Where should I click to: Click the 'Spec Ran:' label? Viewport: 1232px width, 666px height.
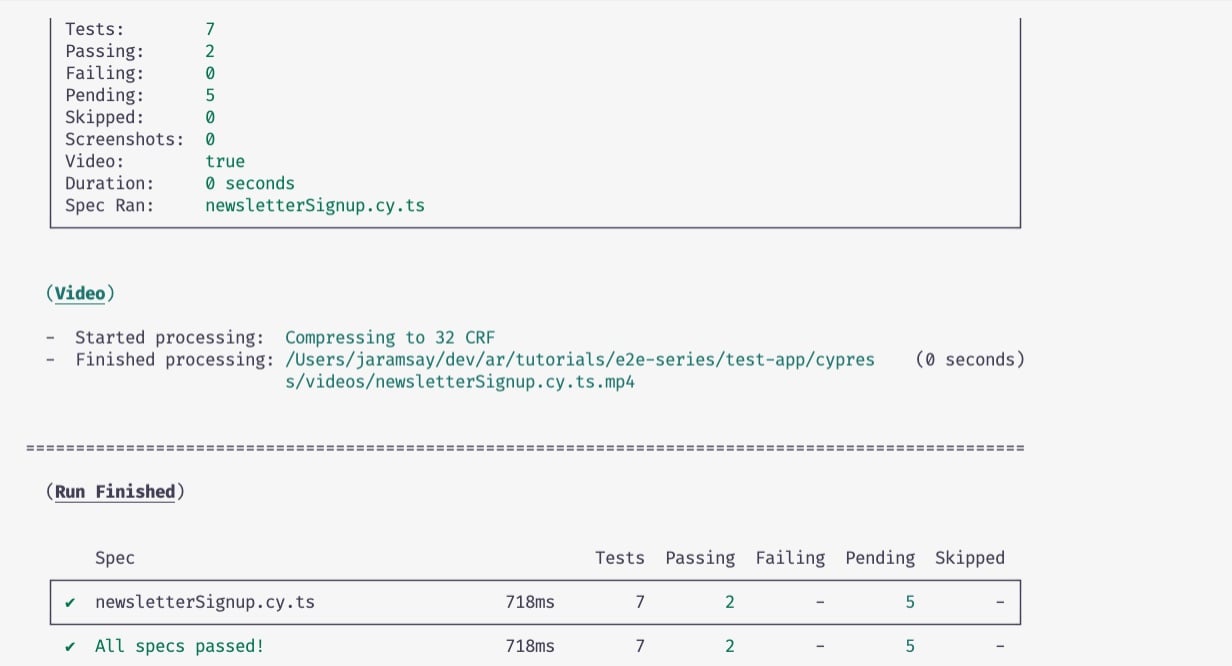point(110,205)
